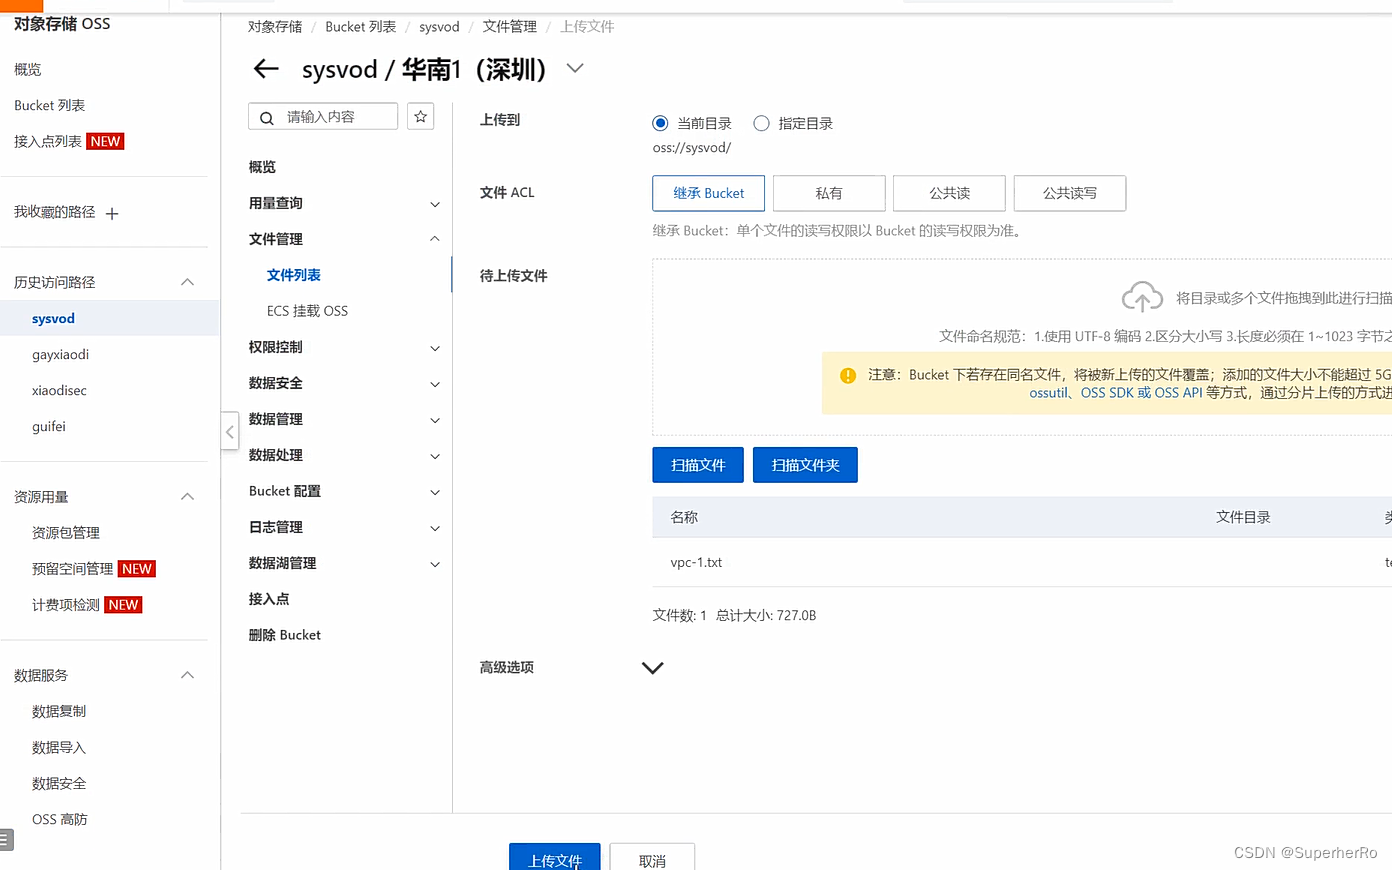Collapse 资源用量 section
The height and width of the screenshot is (870, 1392).
click(x=187, y=497)
